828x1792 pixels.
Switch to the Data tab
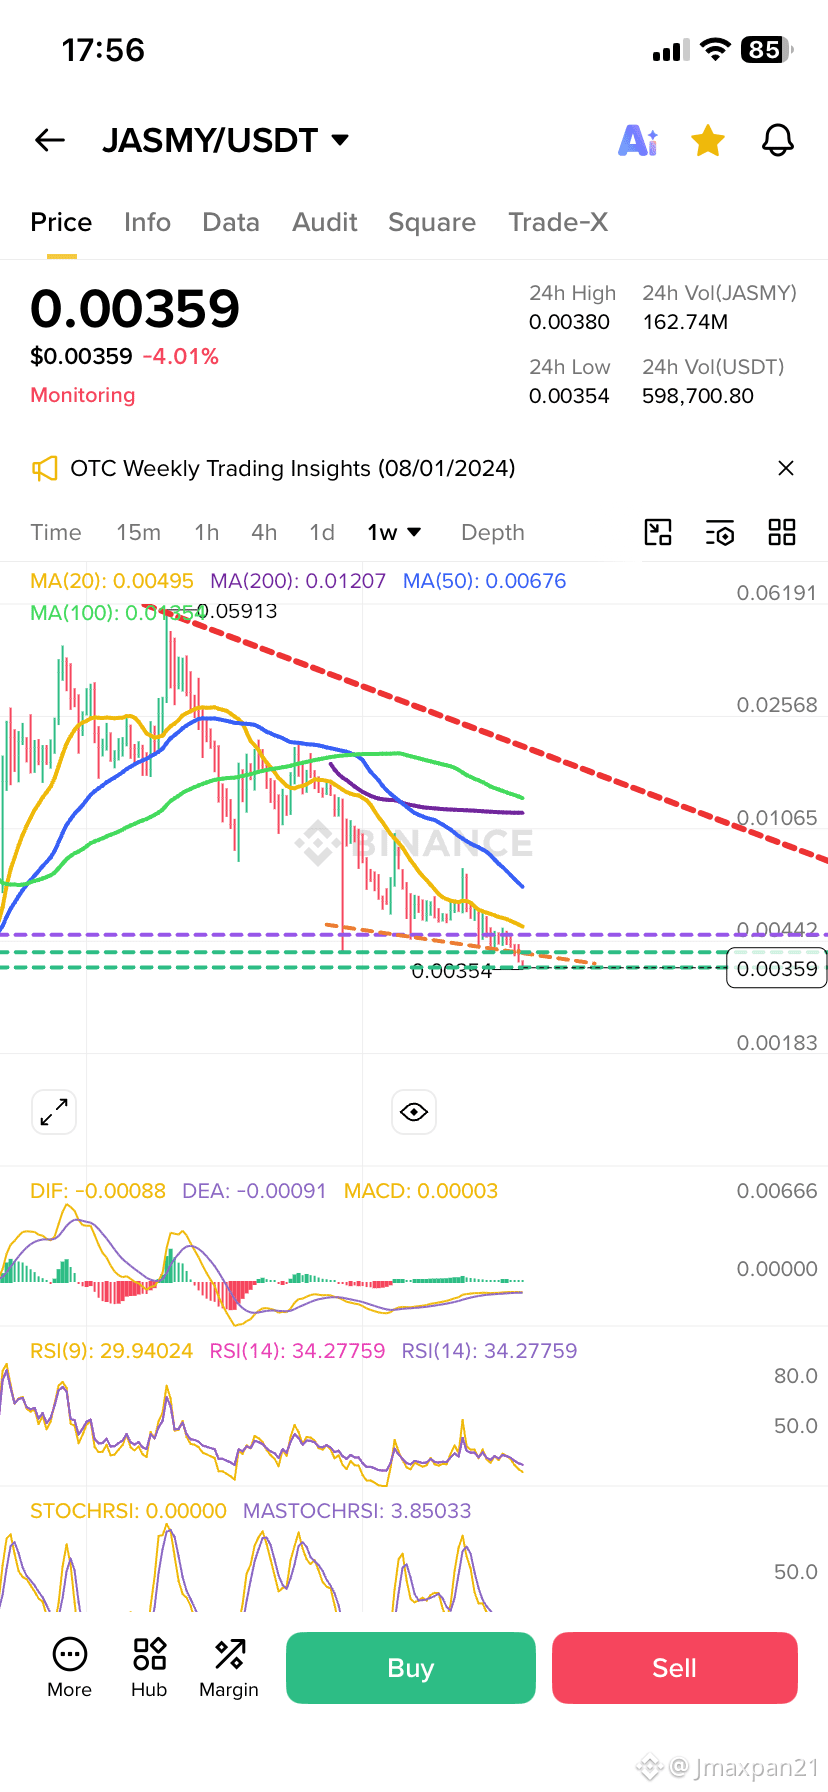click(231, 222)
